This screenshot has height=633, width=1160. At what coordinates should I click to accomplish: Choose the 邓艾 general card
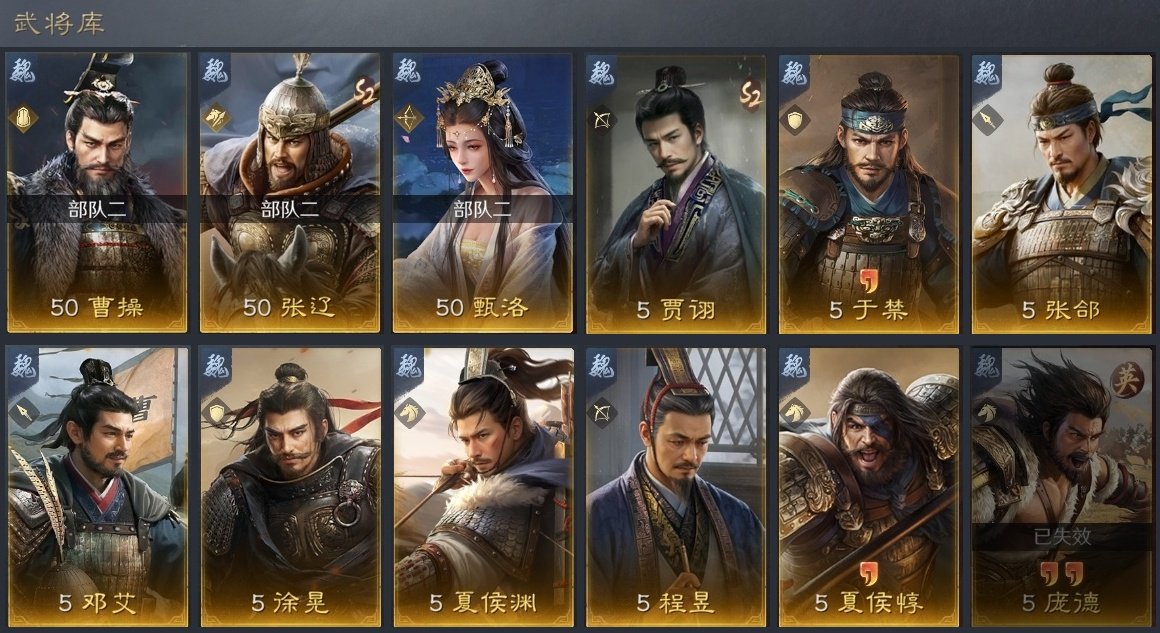pos(97,487)
